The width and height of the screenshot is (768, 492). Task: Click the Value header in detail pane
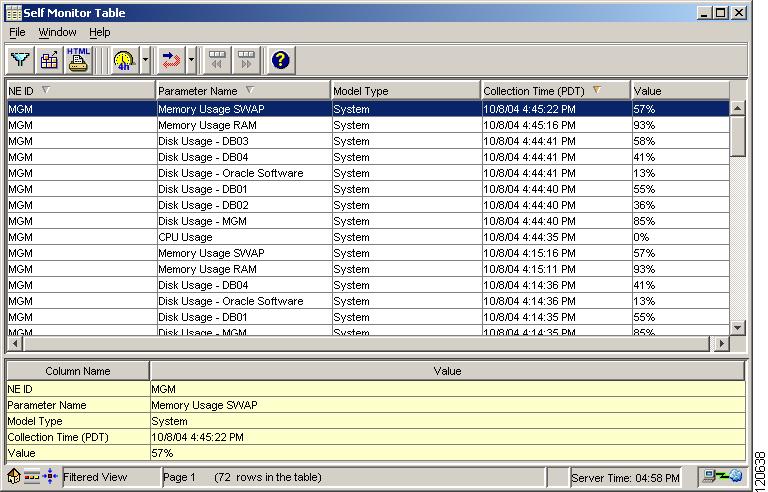(x=447, y=371)
